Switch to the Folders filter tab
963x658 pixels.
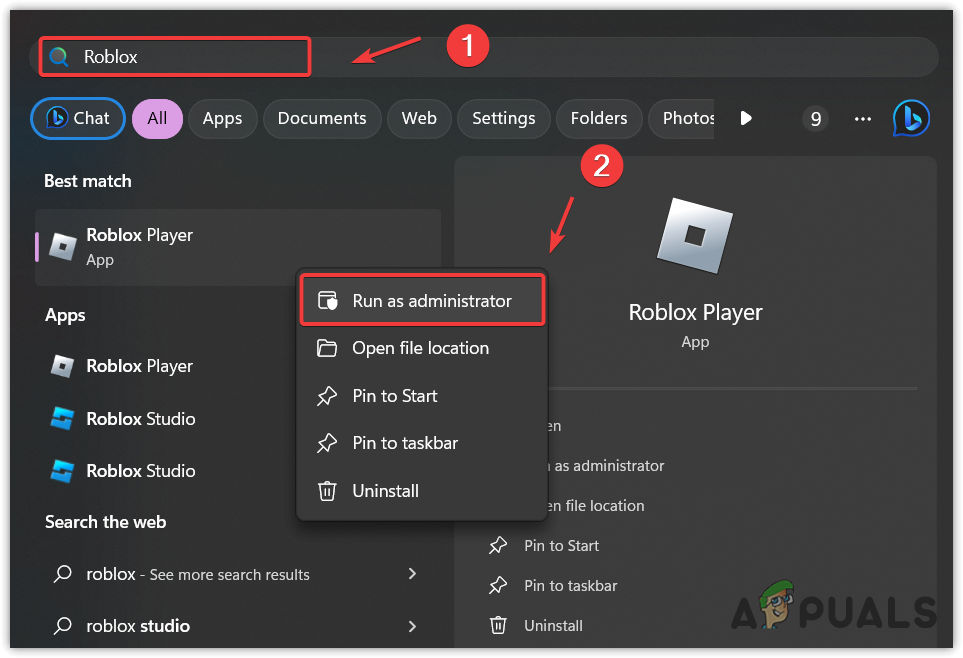599,118
